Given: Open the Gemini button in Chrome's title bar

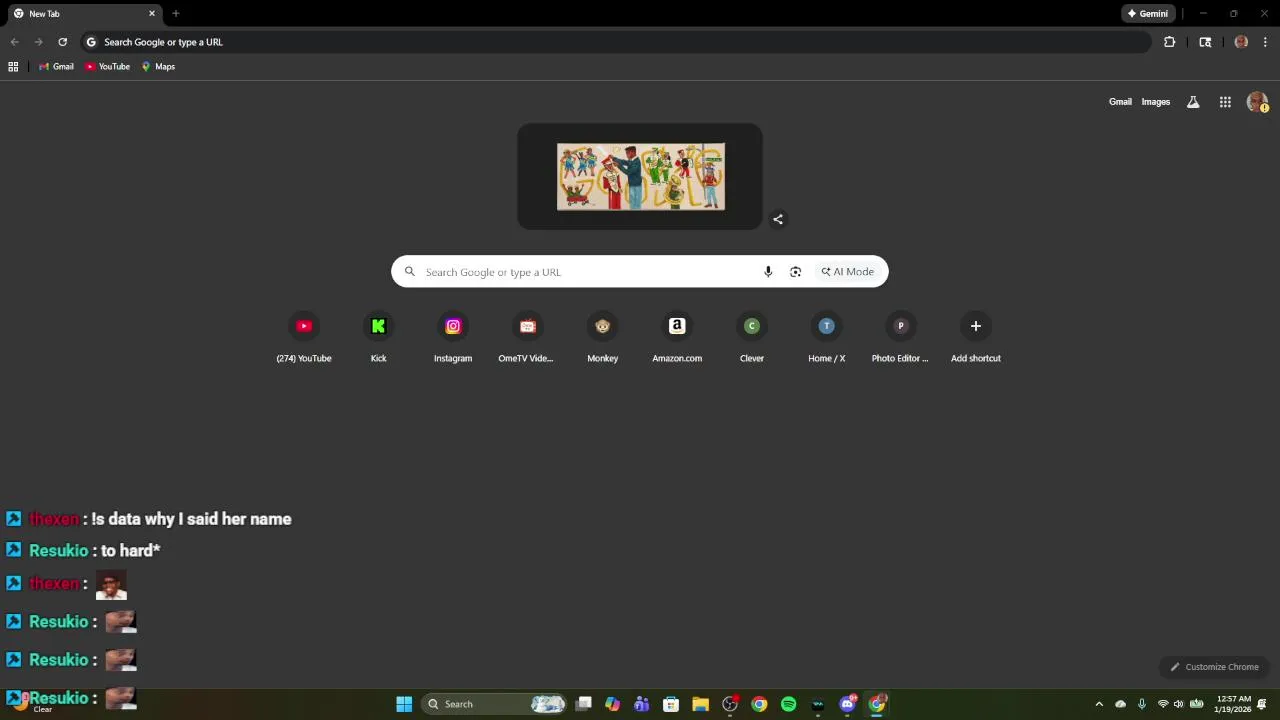Looking at the screenshot, I should [x=1147, y=14].
